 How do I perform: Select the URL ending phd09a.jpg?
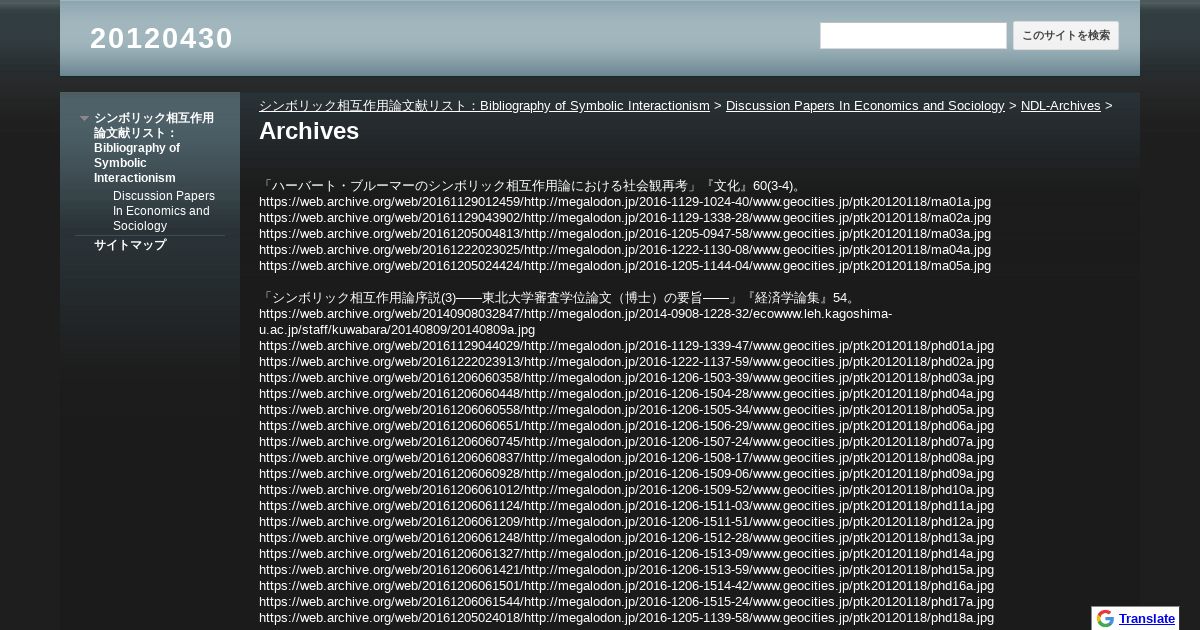click(x=627, y=474)
